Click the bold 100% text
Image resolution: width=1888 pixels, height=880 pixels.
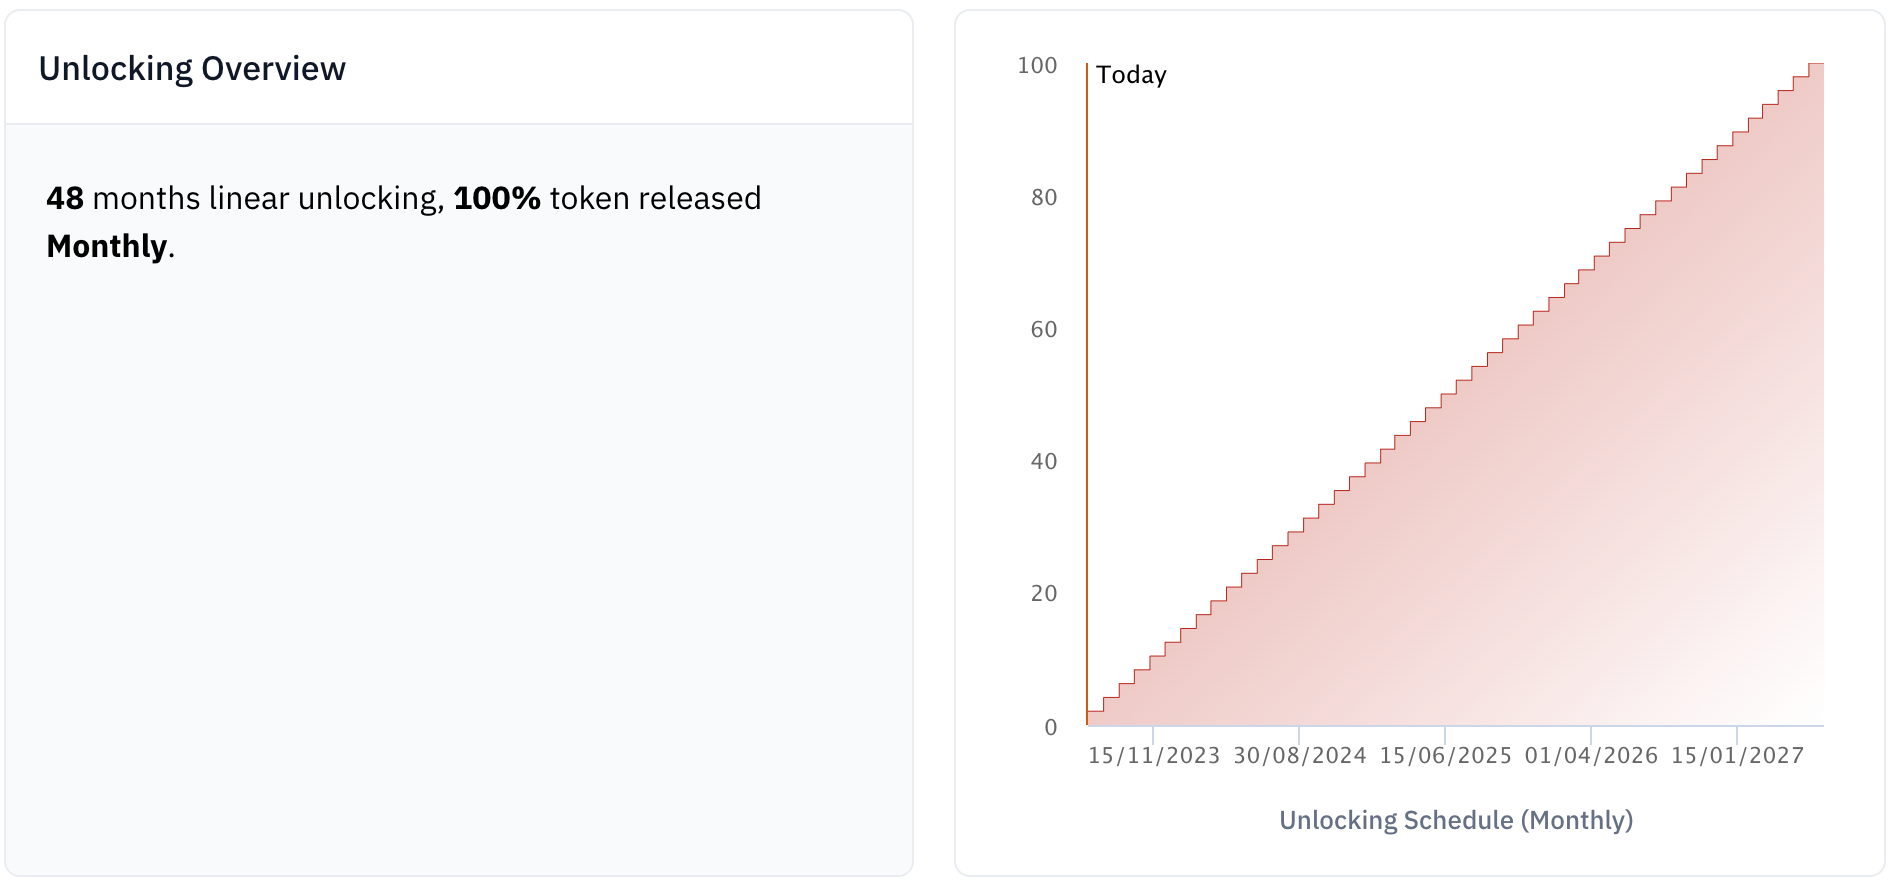[497, 199]
